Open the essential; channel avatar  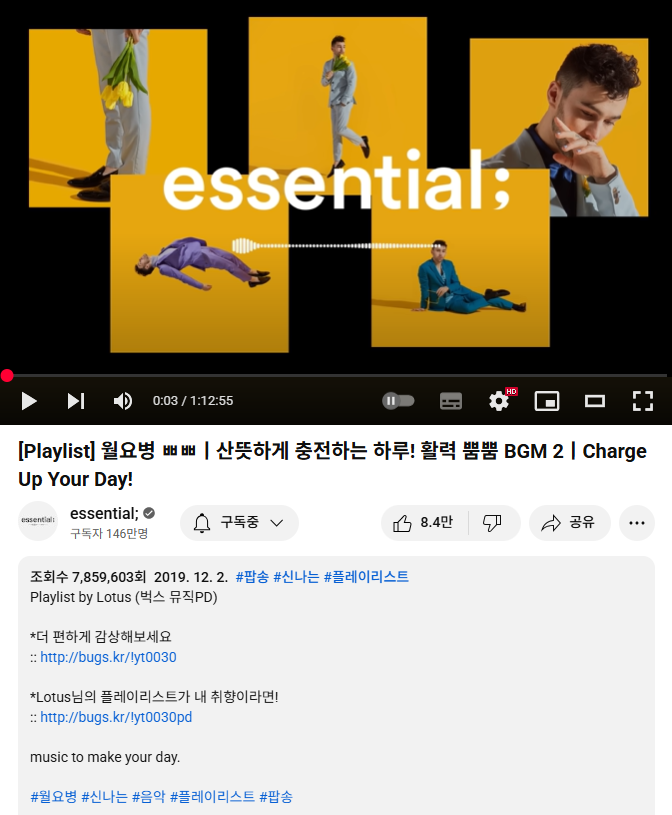point(38,521)
